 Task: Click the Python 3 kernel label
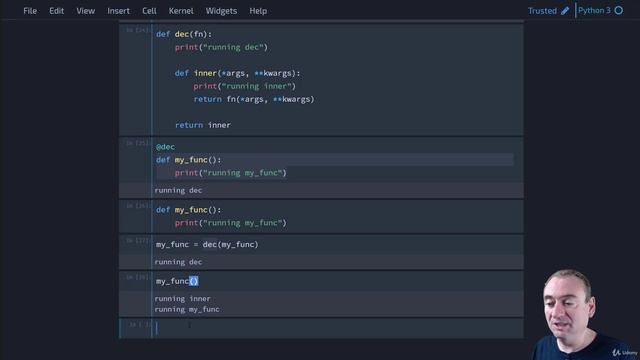coord(594,11)
